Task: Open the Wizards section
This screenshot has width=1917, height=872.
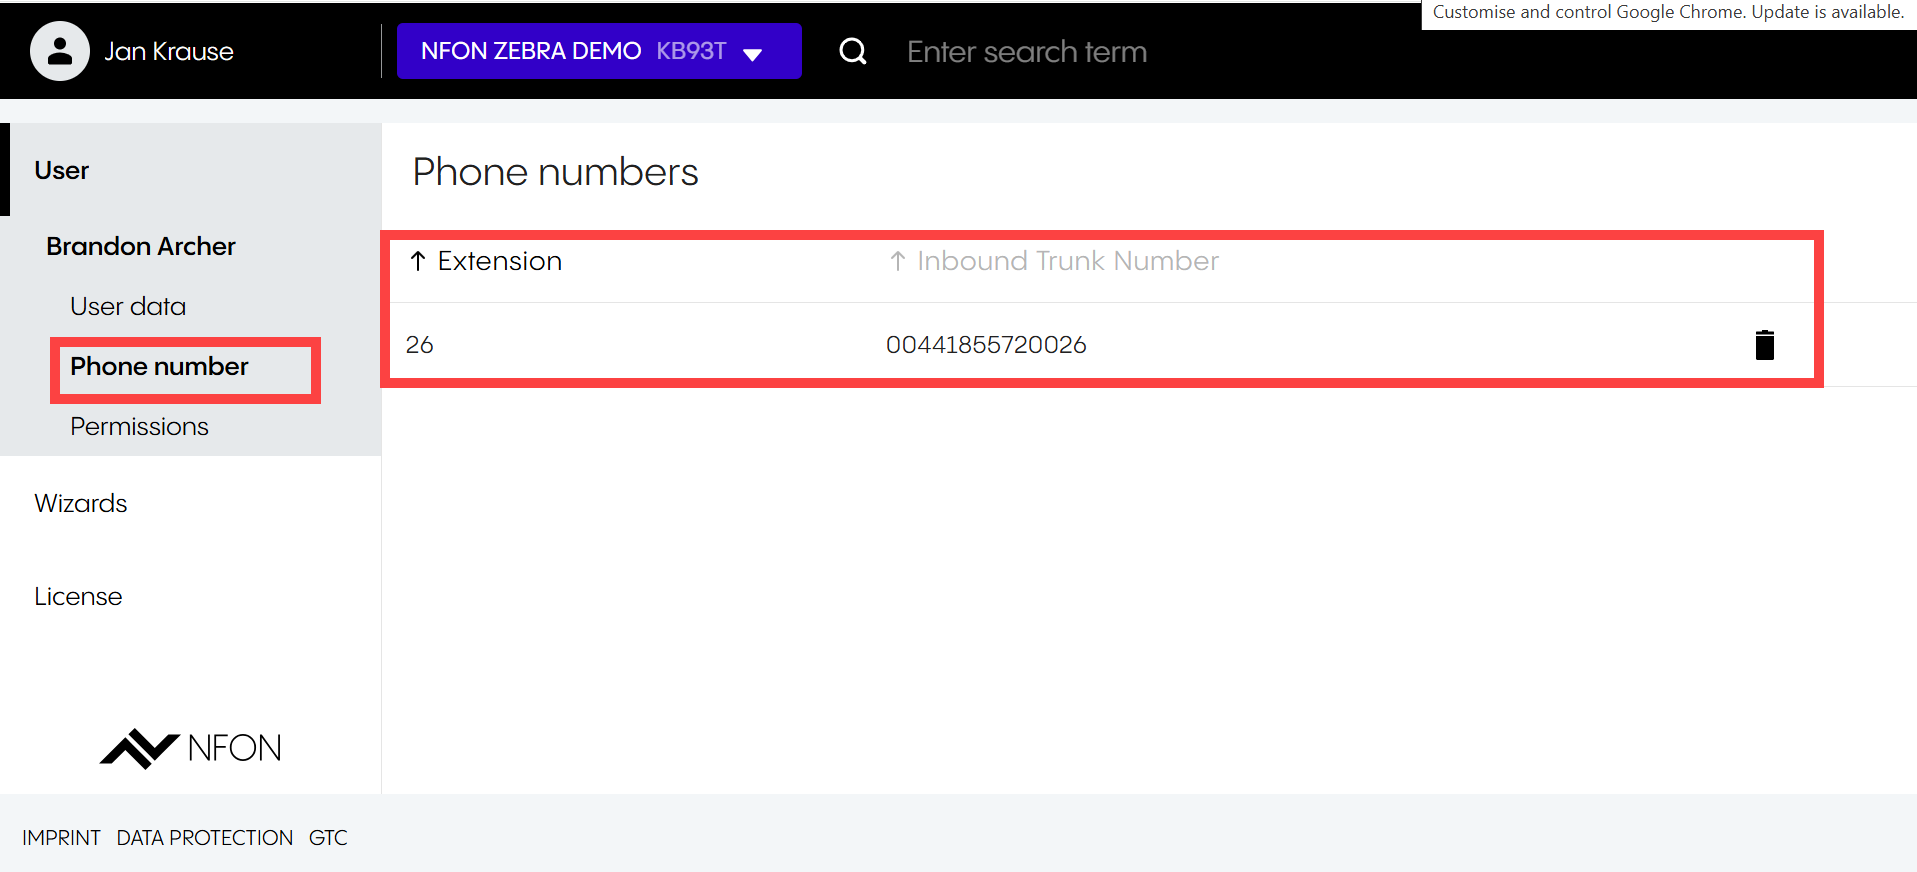Action: [x=81, y=503]
